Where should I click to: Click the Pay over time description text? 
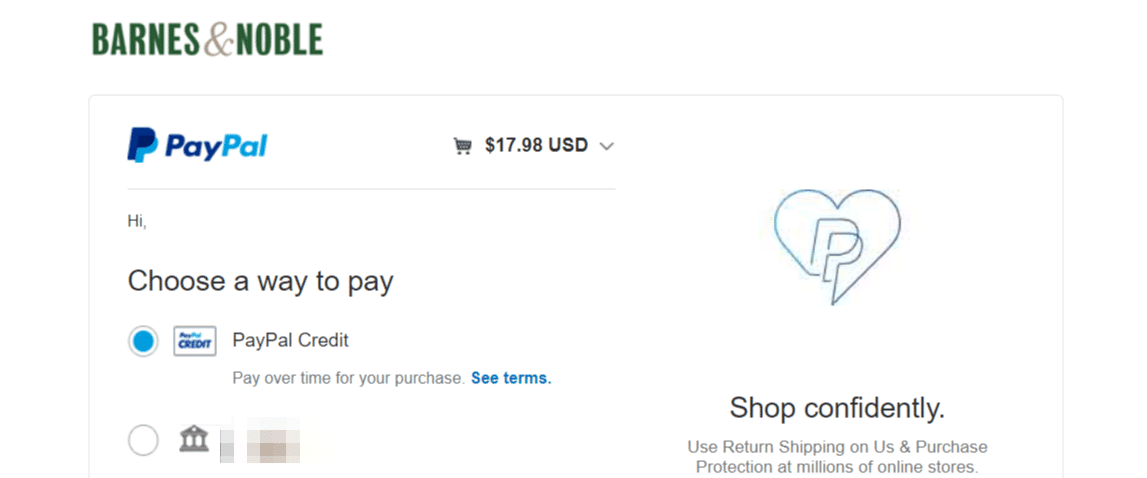click(x=348, y=378)
